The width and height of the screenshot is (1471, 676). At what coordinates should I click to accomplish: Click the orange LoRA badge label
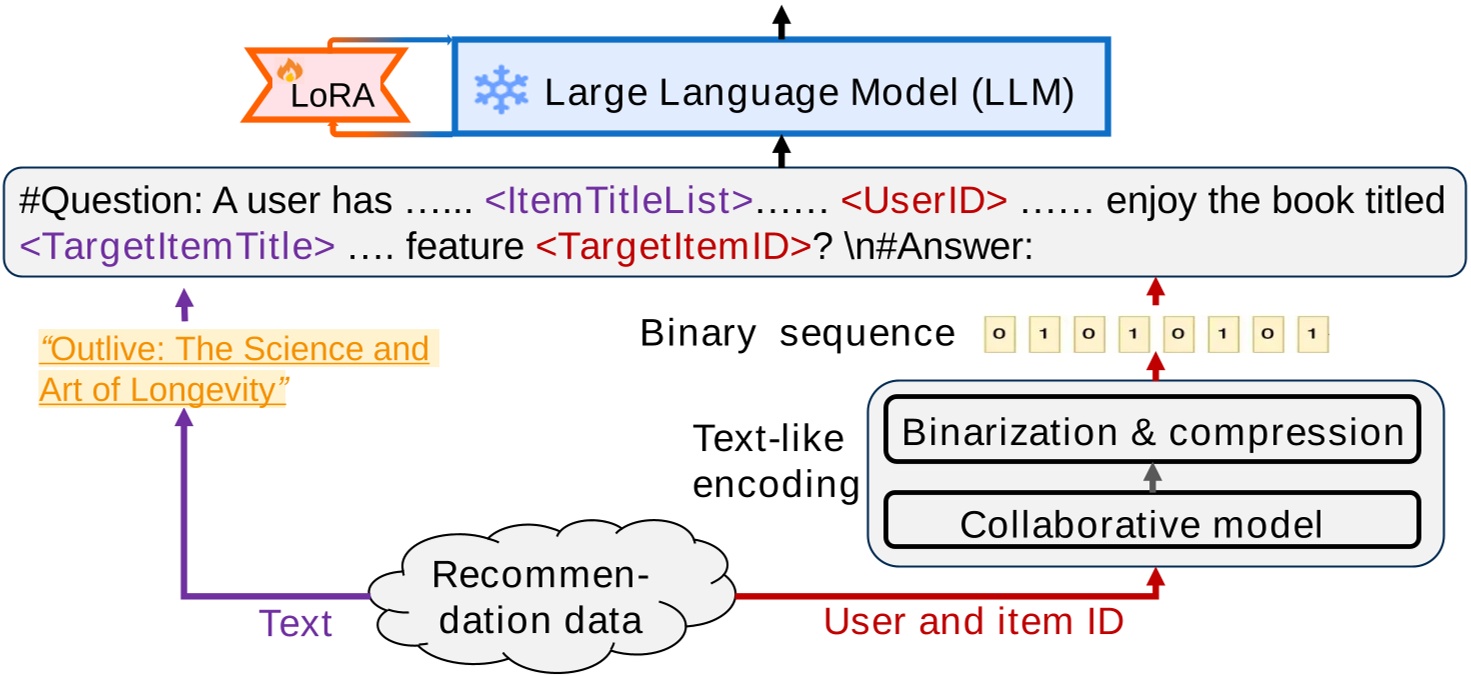[332, 96]
